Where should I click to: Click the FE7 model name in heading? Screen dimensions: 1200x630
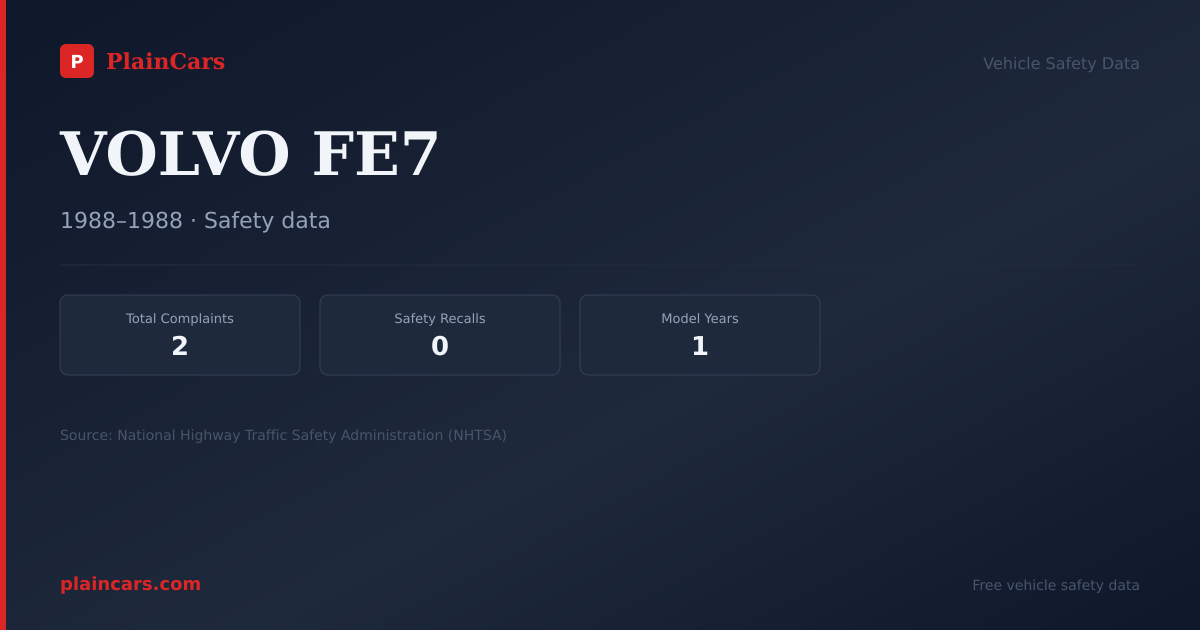[x=376, y=154]
